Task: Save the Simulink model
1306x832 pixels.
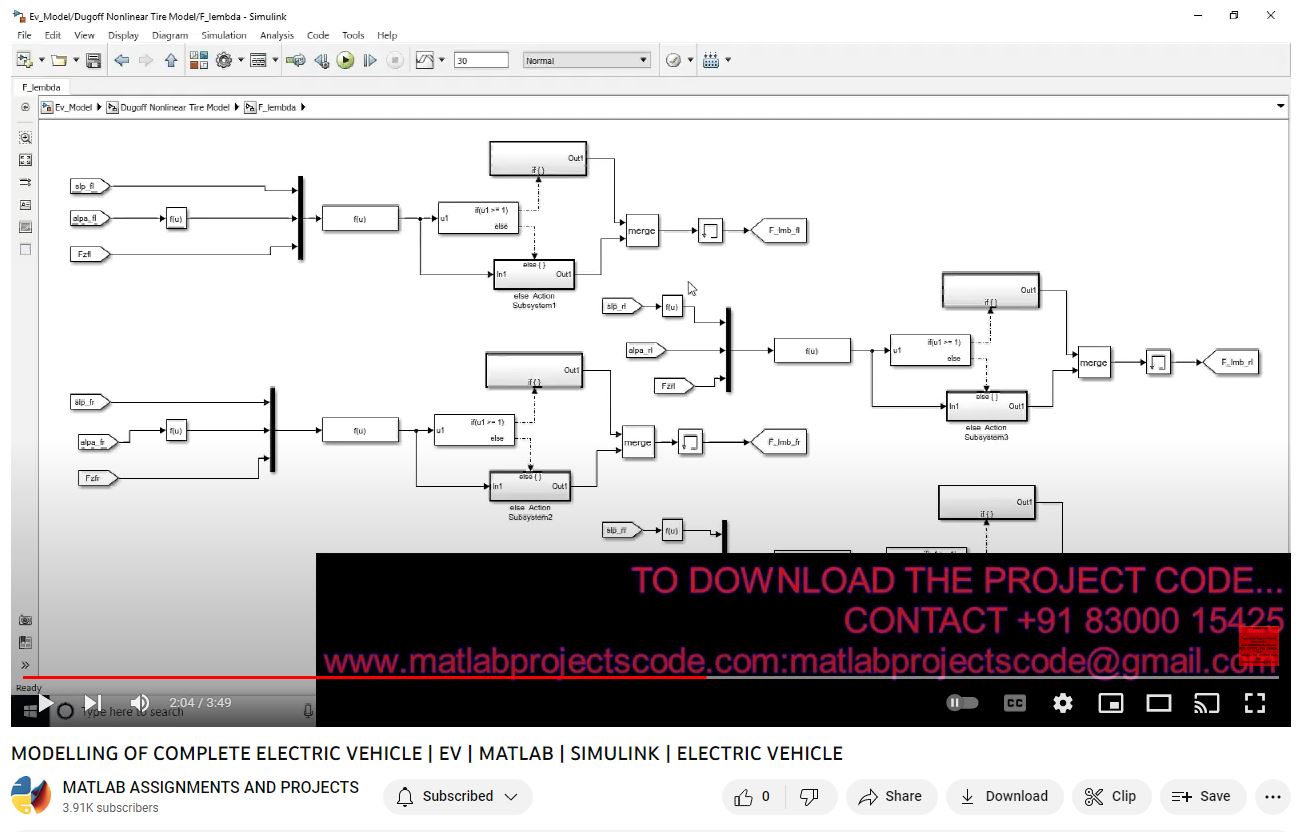Action: click(x=93, y=61)
